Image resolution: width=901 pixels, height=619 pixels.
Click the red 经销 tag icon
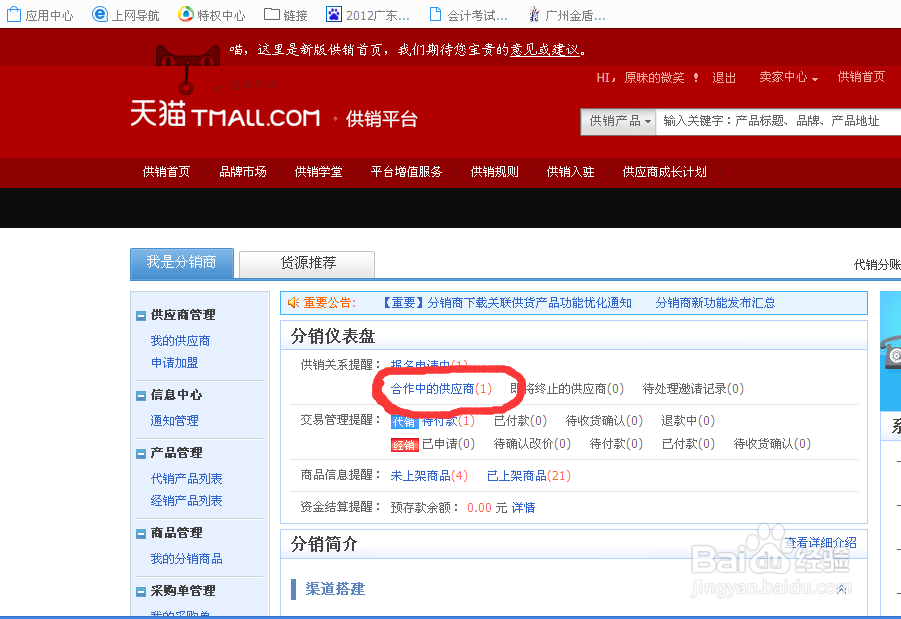[x=404, y=445]
